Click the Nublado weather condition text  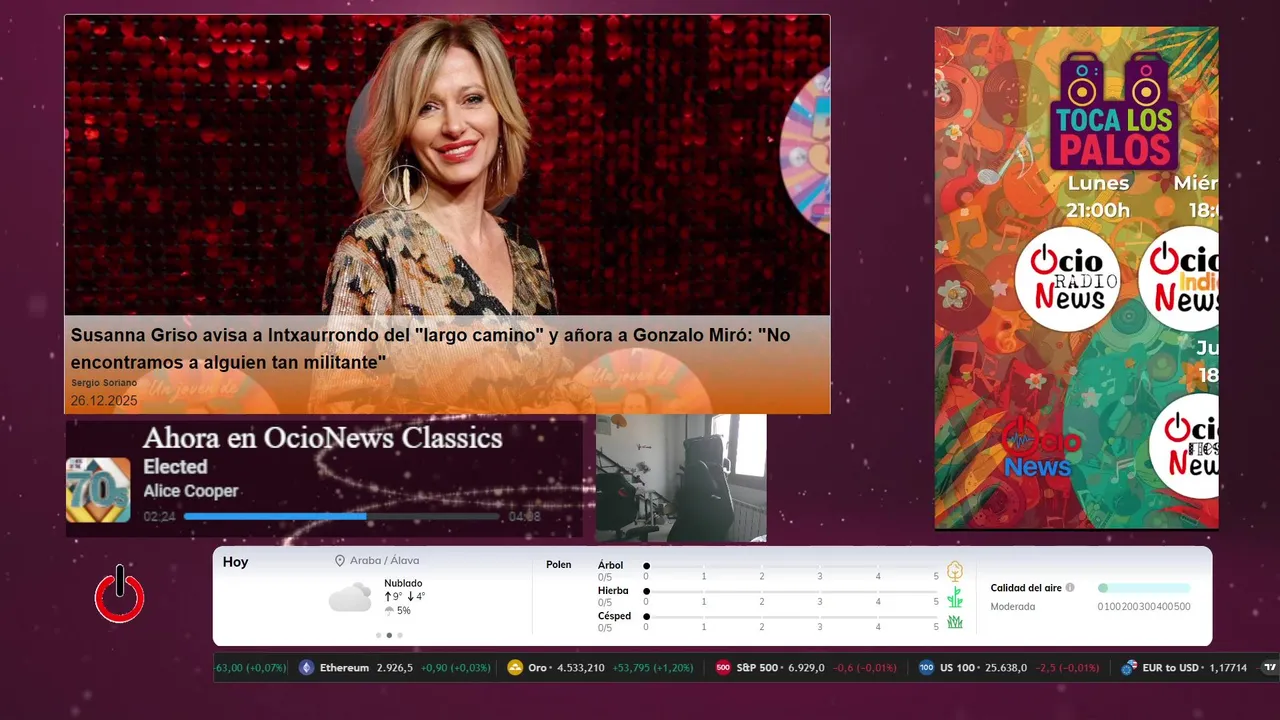403,583
